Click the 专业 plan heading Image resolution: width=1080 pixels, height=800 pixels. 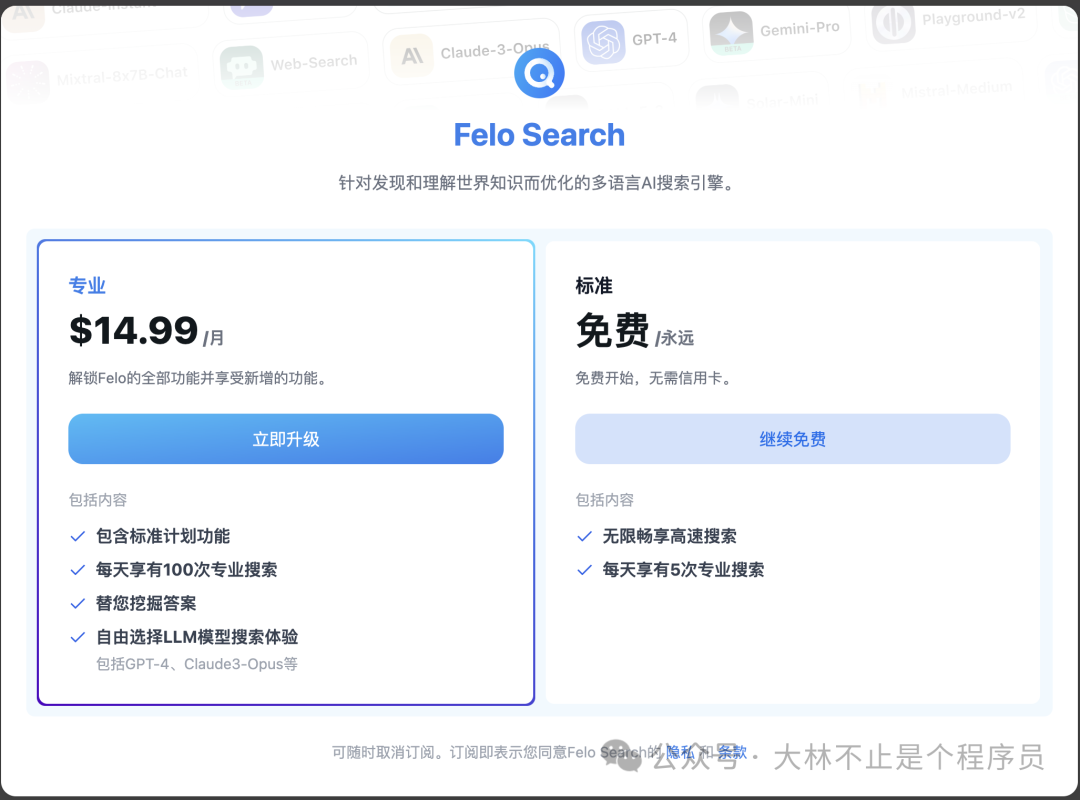pos(87,285)
